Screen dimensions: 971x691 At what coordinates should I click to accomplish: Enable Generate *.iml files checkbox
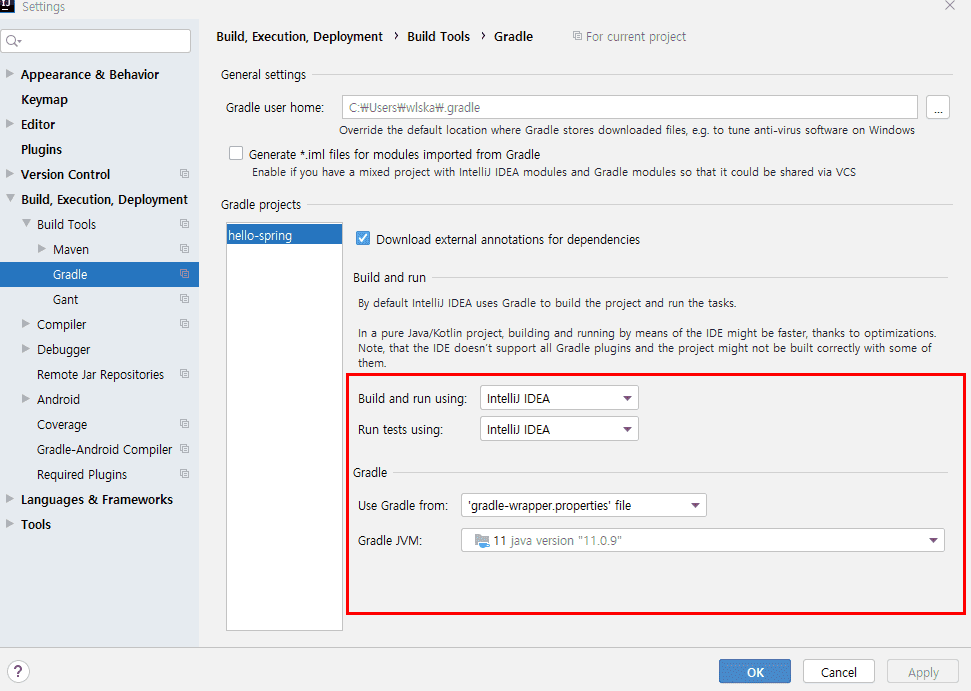coord(236,154)
